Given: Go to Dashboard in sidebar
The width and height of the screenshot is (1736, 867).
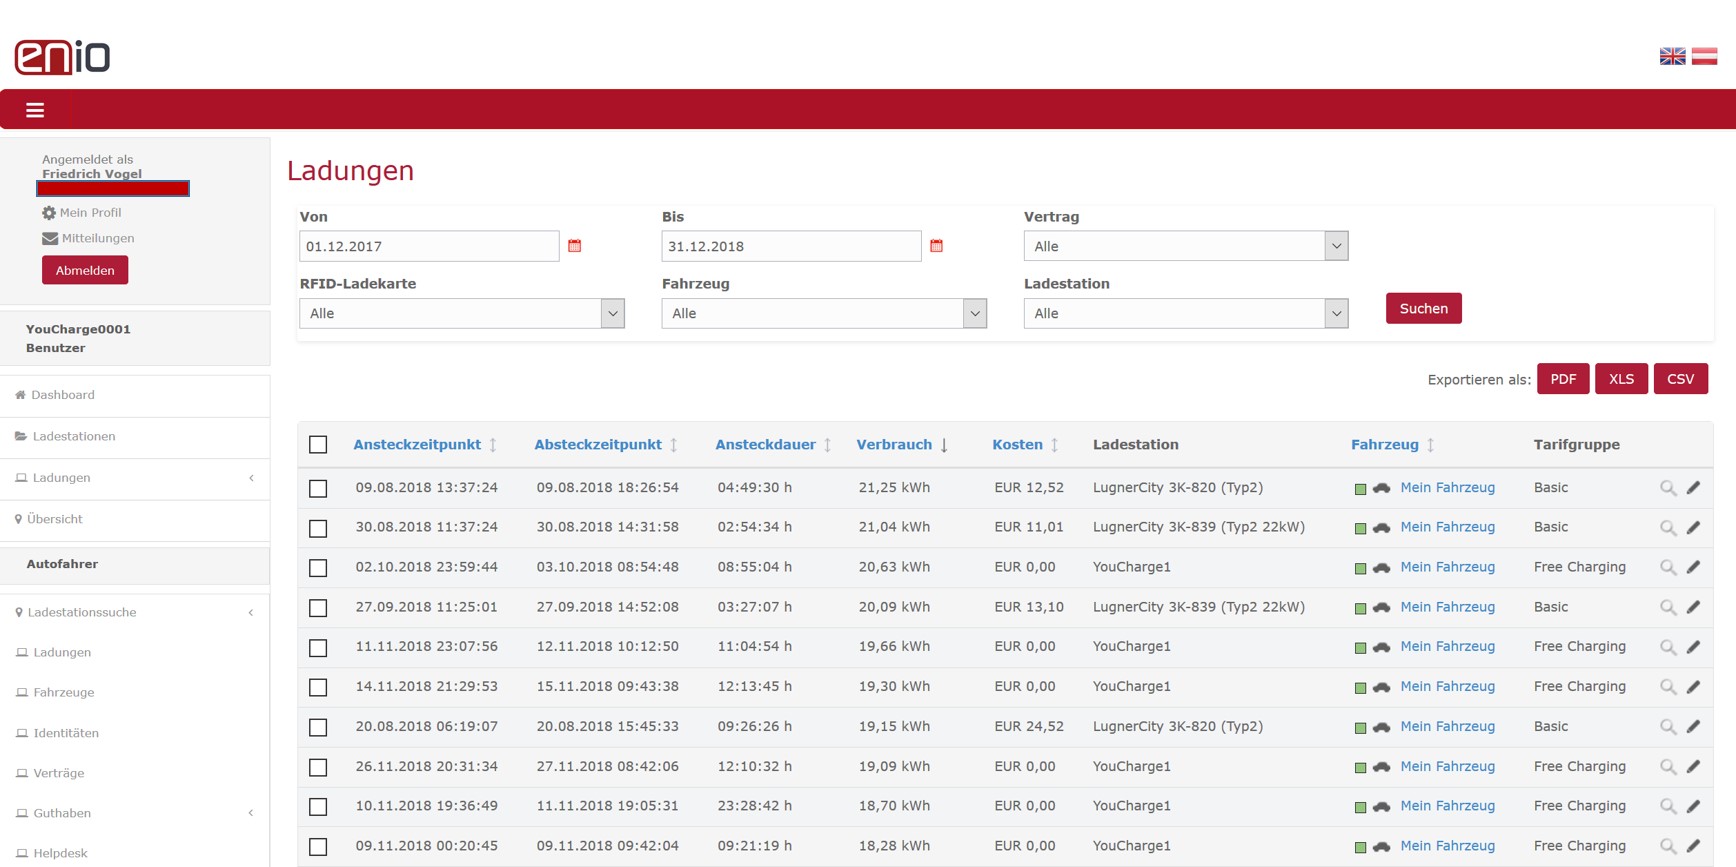Looking at the screenshot, I should 62,395.
